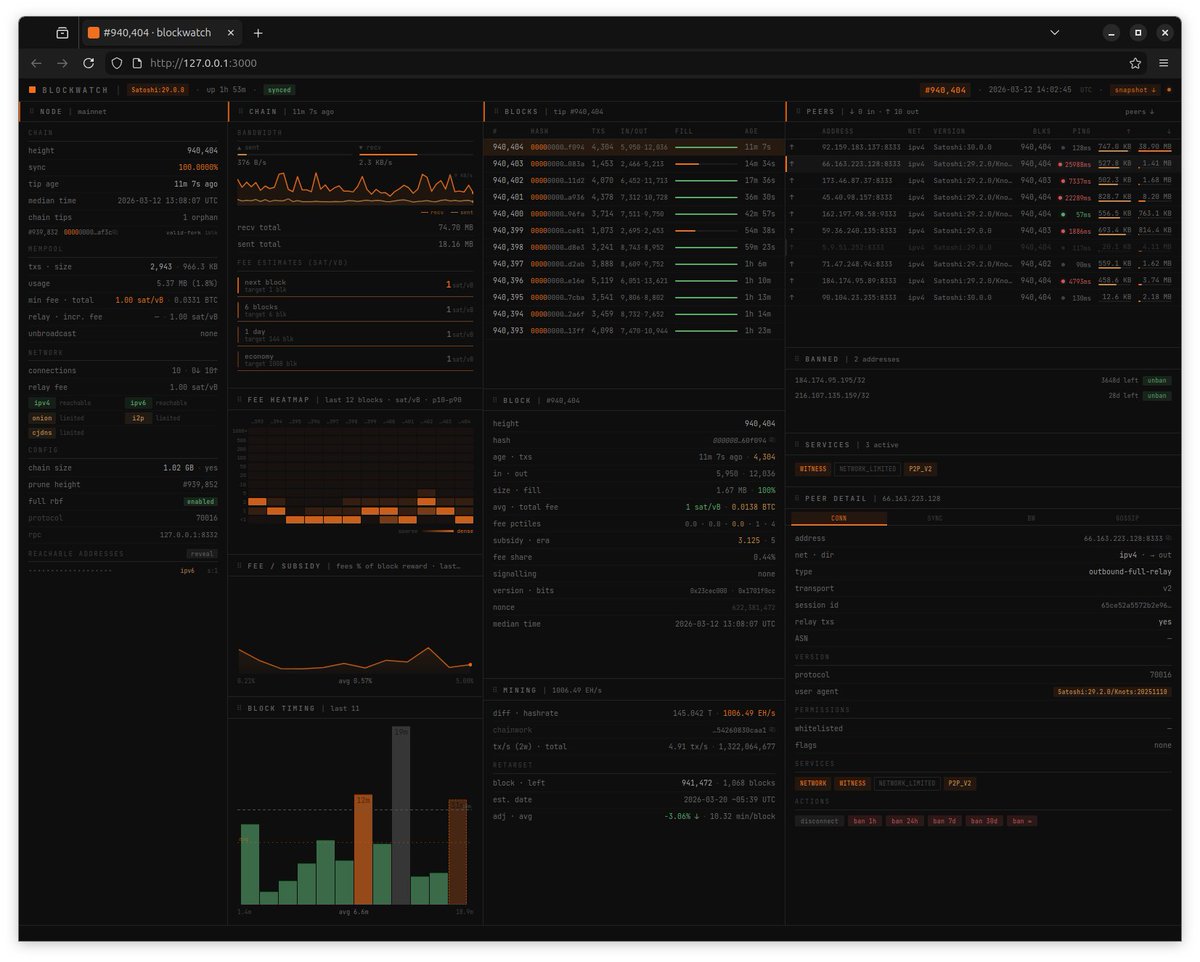Click the orange 12m block timing bar
This screenshot has height=962, width=1200.
[363, 849]
